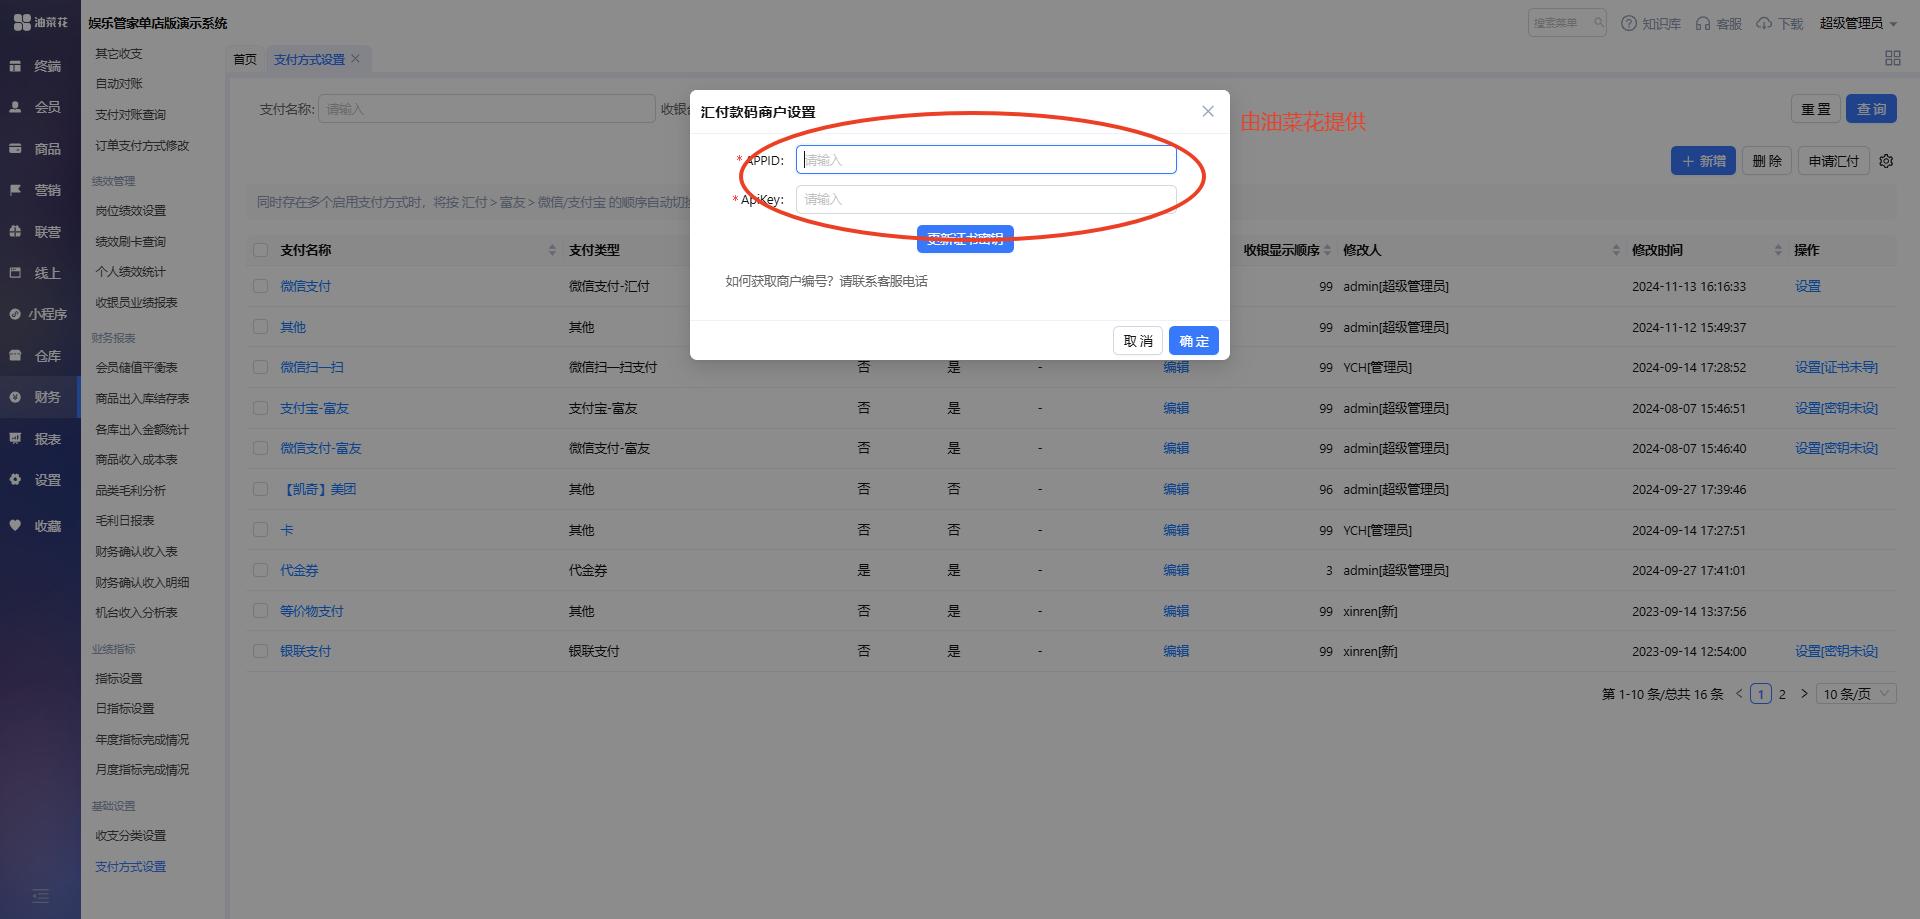Toggle the select-all checkbox in table header
This screenshot has width=1920, height=919.
261,250
